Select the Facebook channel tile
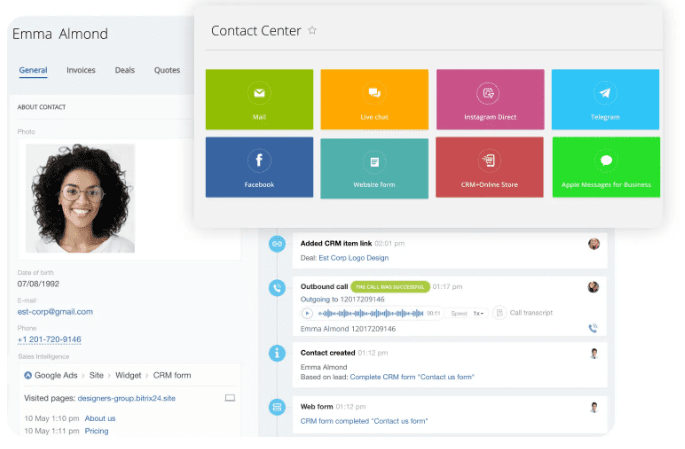The height and width of the screenshot is (449, 685). 259,167
